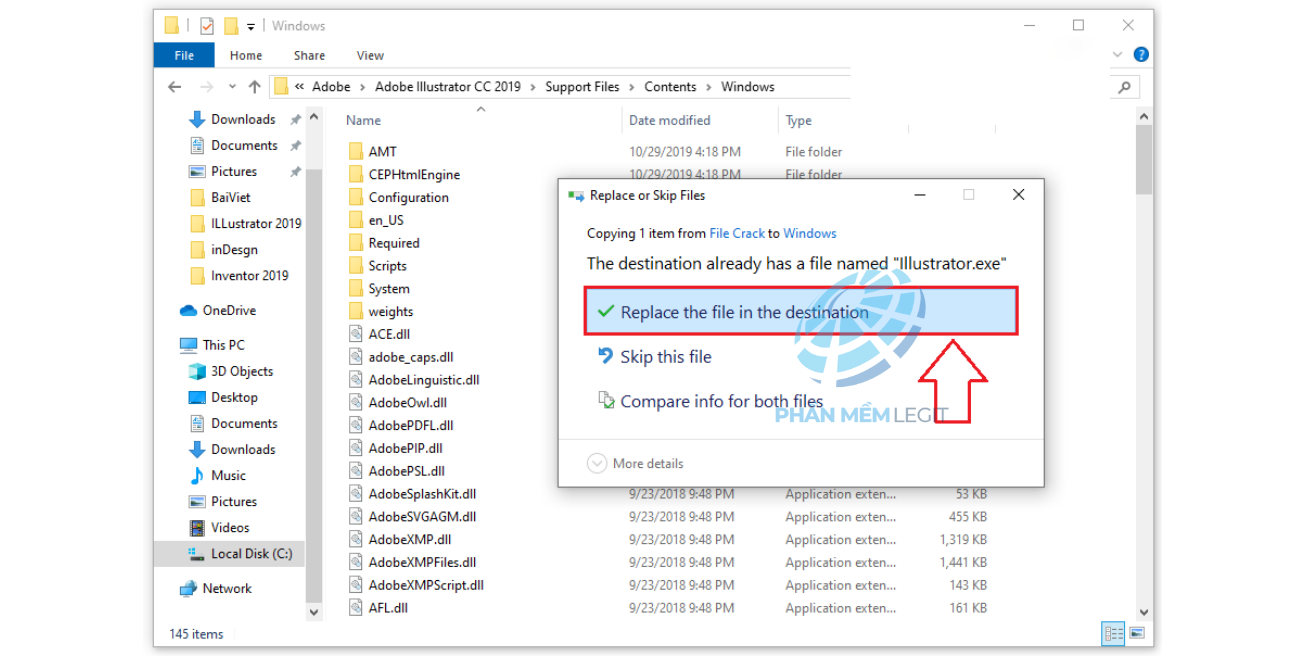1305x656 pixels.
Task: Select the weights folder
Action: click(x=391, y=312)
